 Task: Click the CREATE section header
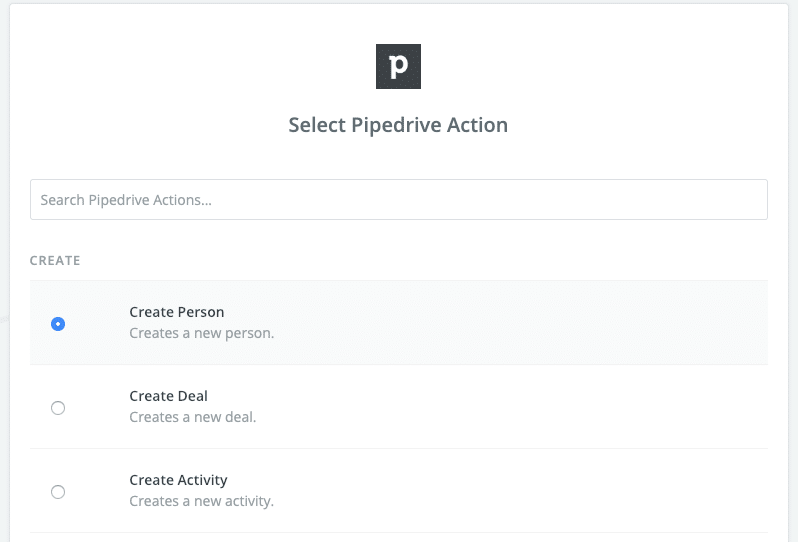(55, 261)
